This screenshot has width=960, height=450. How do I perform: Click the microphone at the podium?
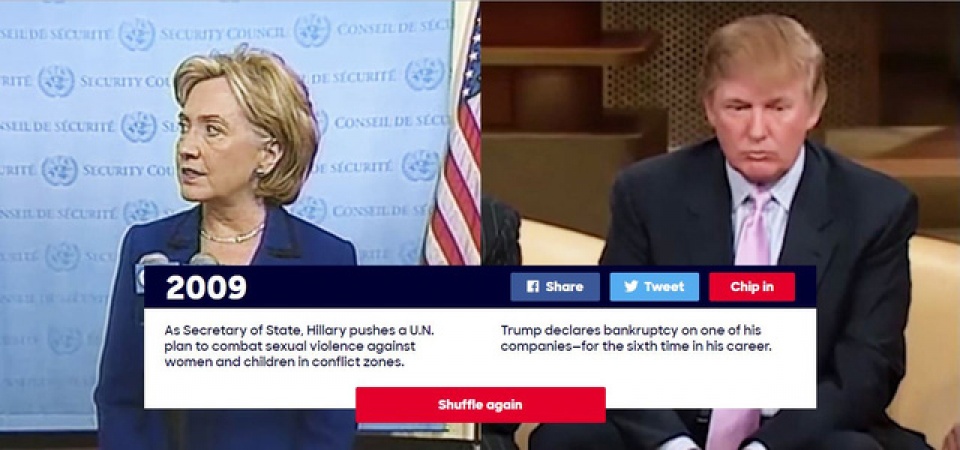pyautogui.click(x=151, y=260)
